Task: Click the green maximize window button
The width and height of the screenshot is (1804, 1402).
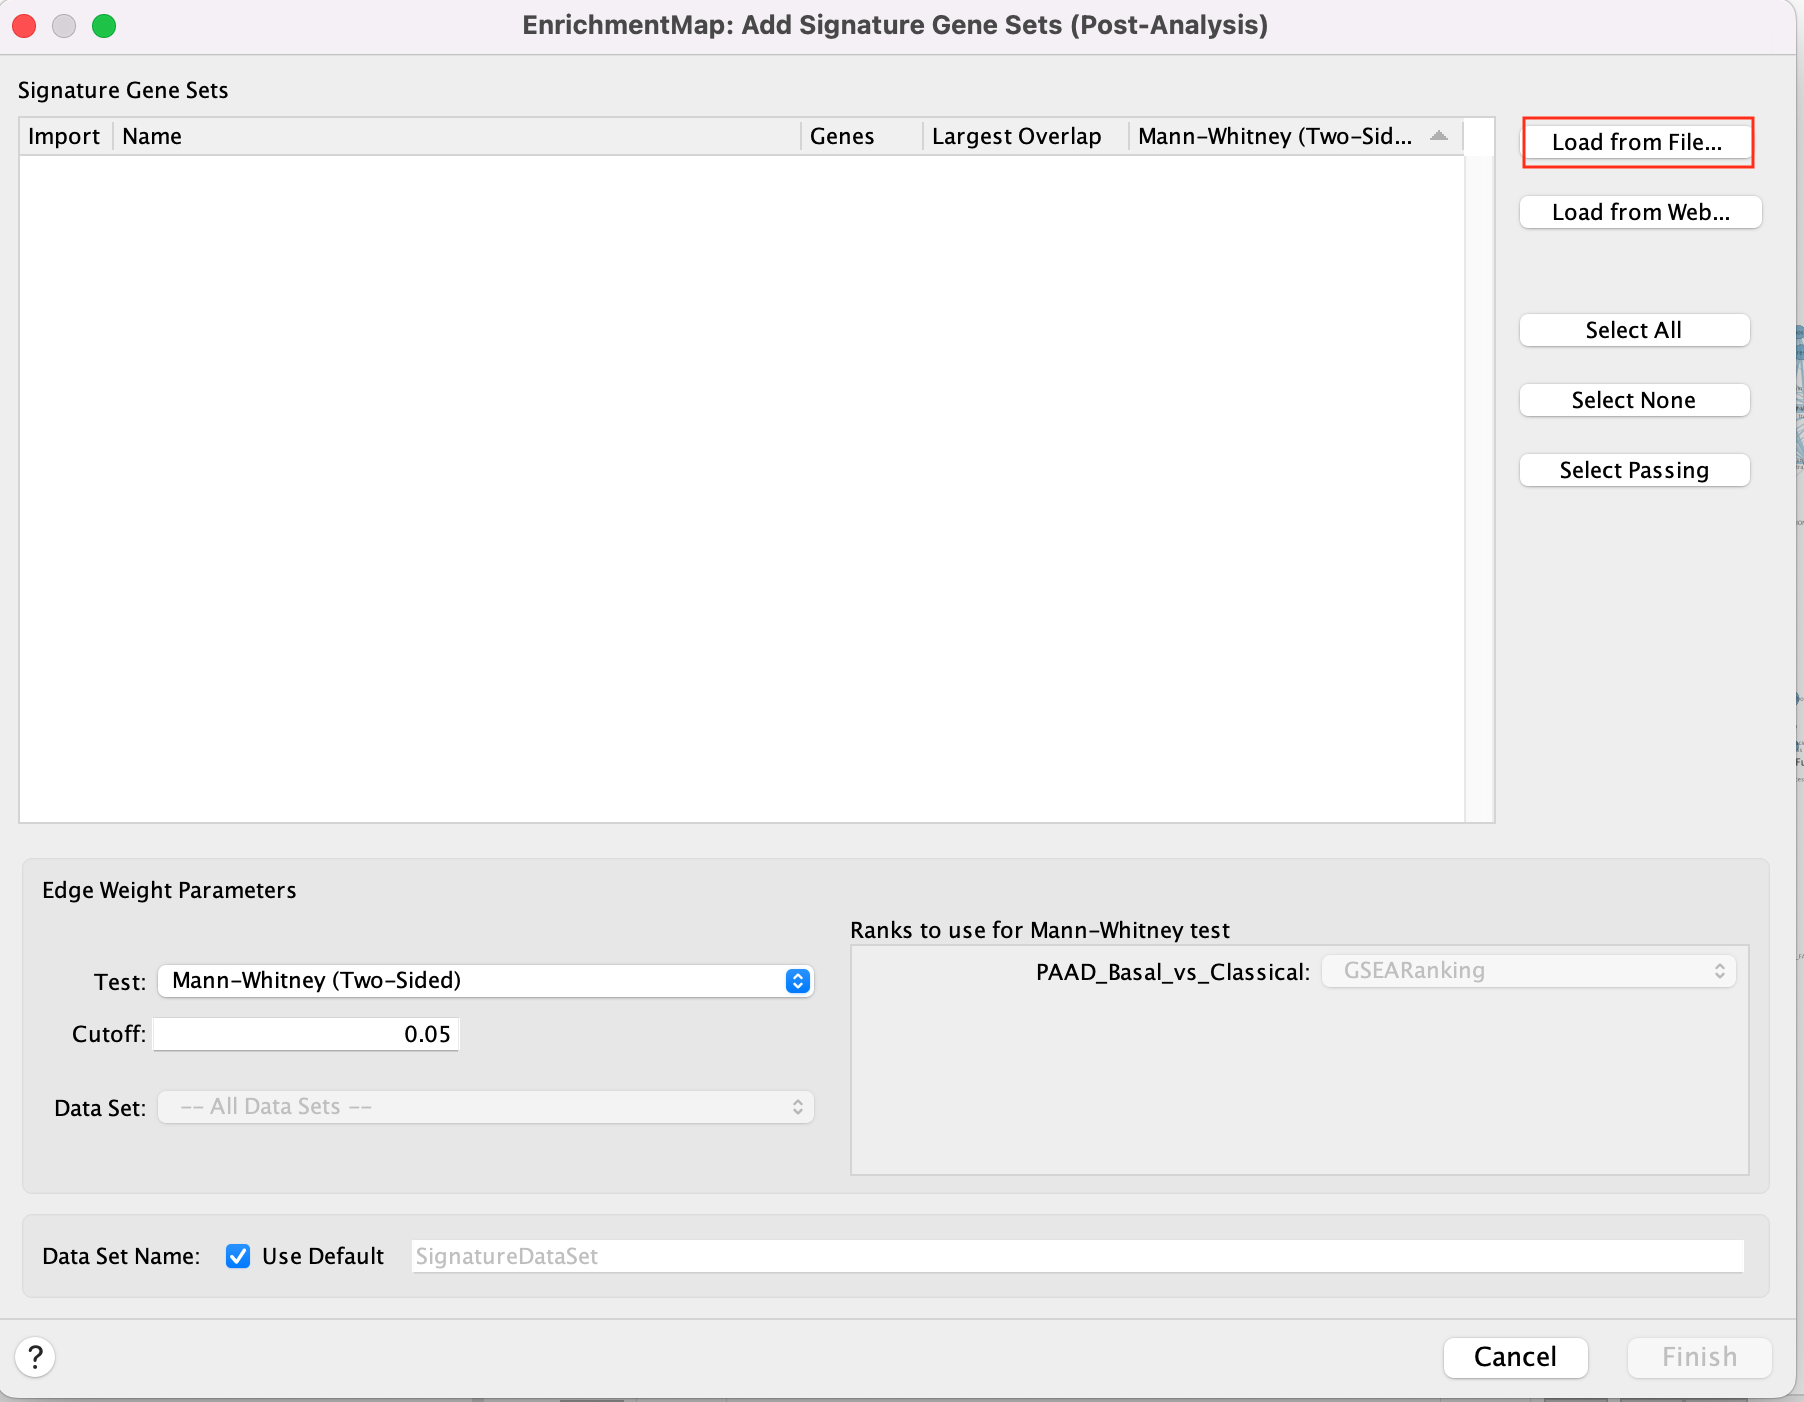Action: (104, 26)
